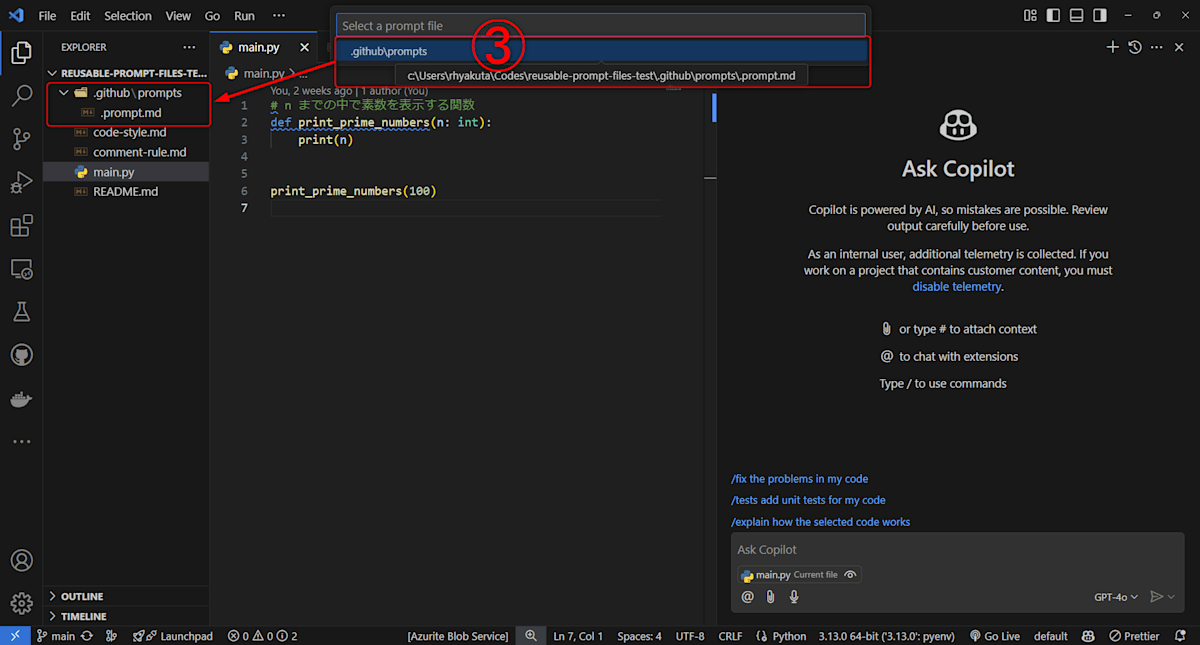The image size is (1200, 645).
Task: Collapse the .github\prompts folder
Action: (x=127, y=93)
